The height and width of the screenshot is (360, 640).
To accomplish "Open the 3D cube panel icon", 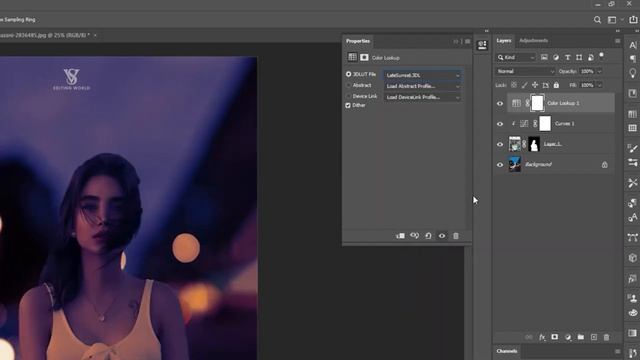I will tap(633, 258).
